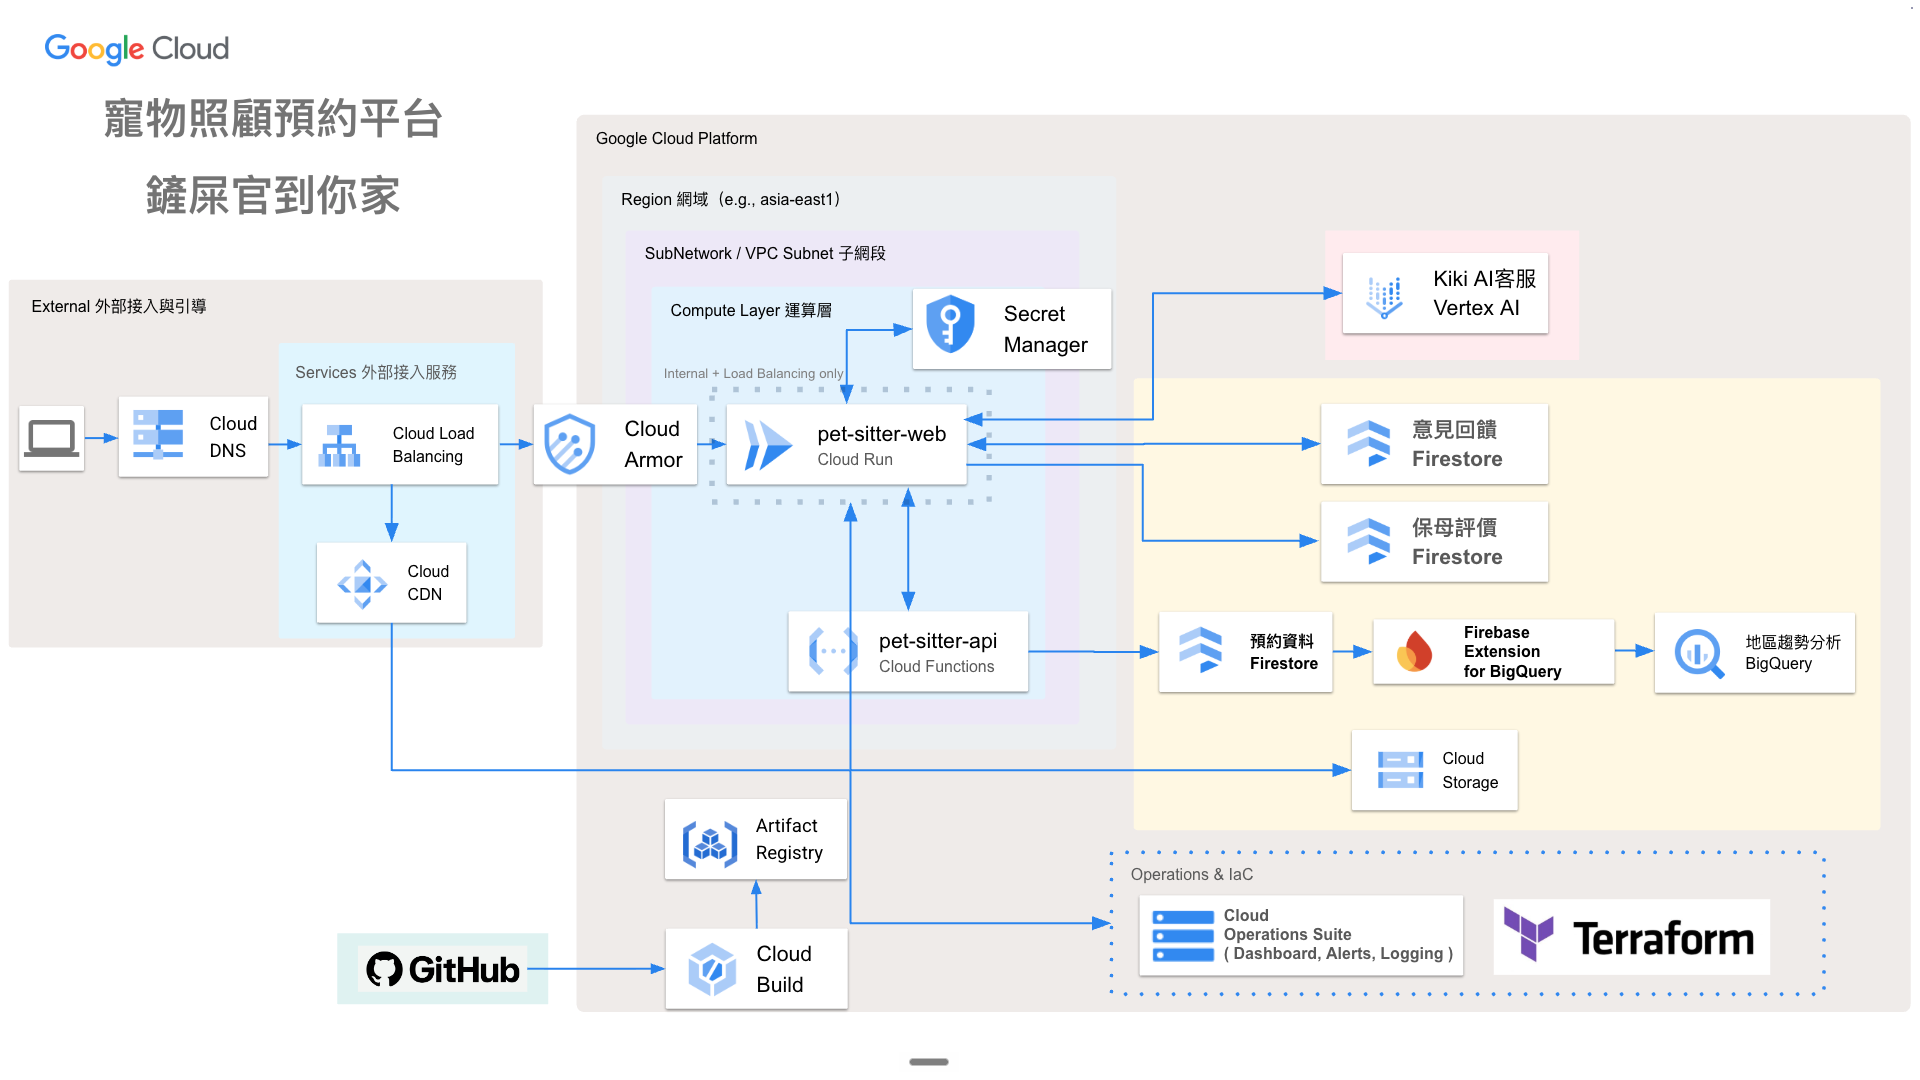Click the Firestore icon beside 預約資料
The image size is (1920, 1080).
pos(1200,650)
